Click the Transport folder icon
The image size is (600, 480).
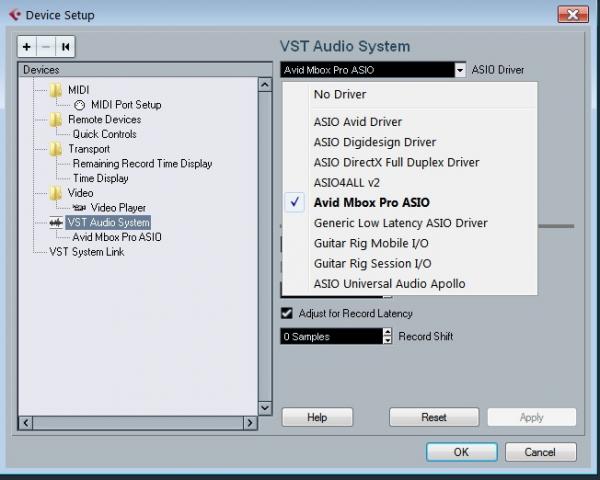(x=56, y=149)
